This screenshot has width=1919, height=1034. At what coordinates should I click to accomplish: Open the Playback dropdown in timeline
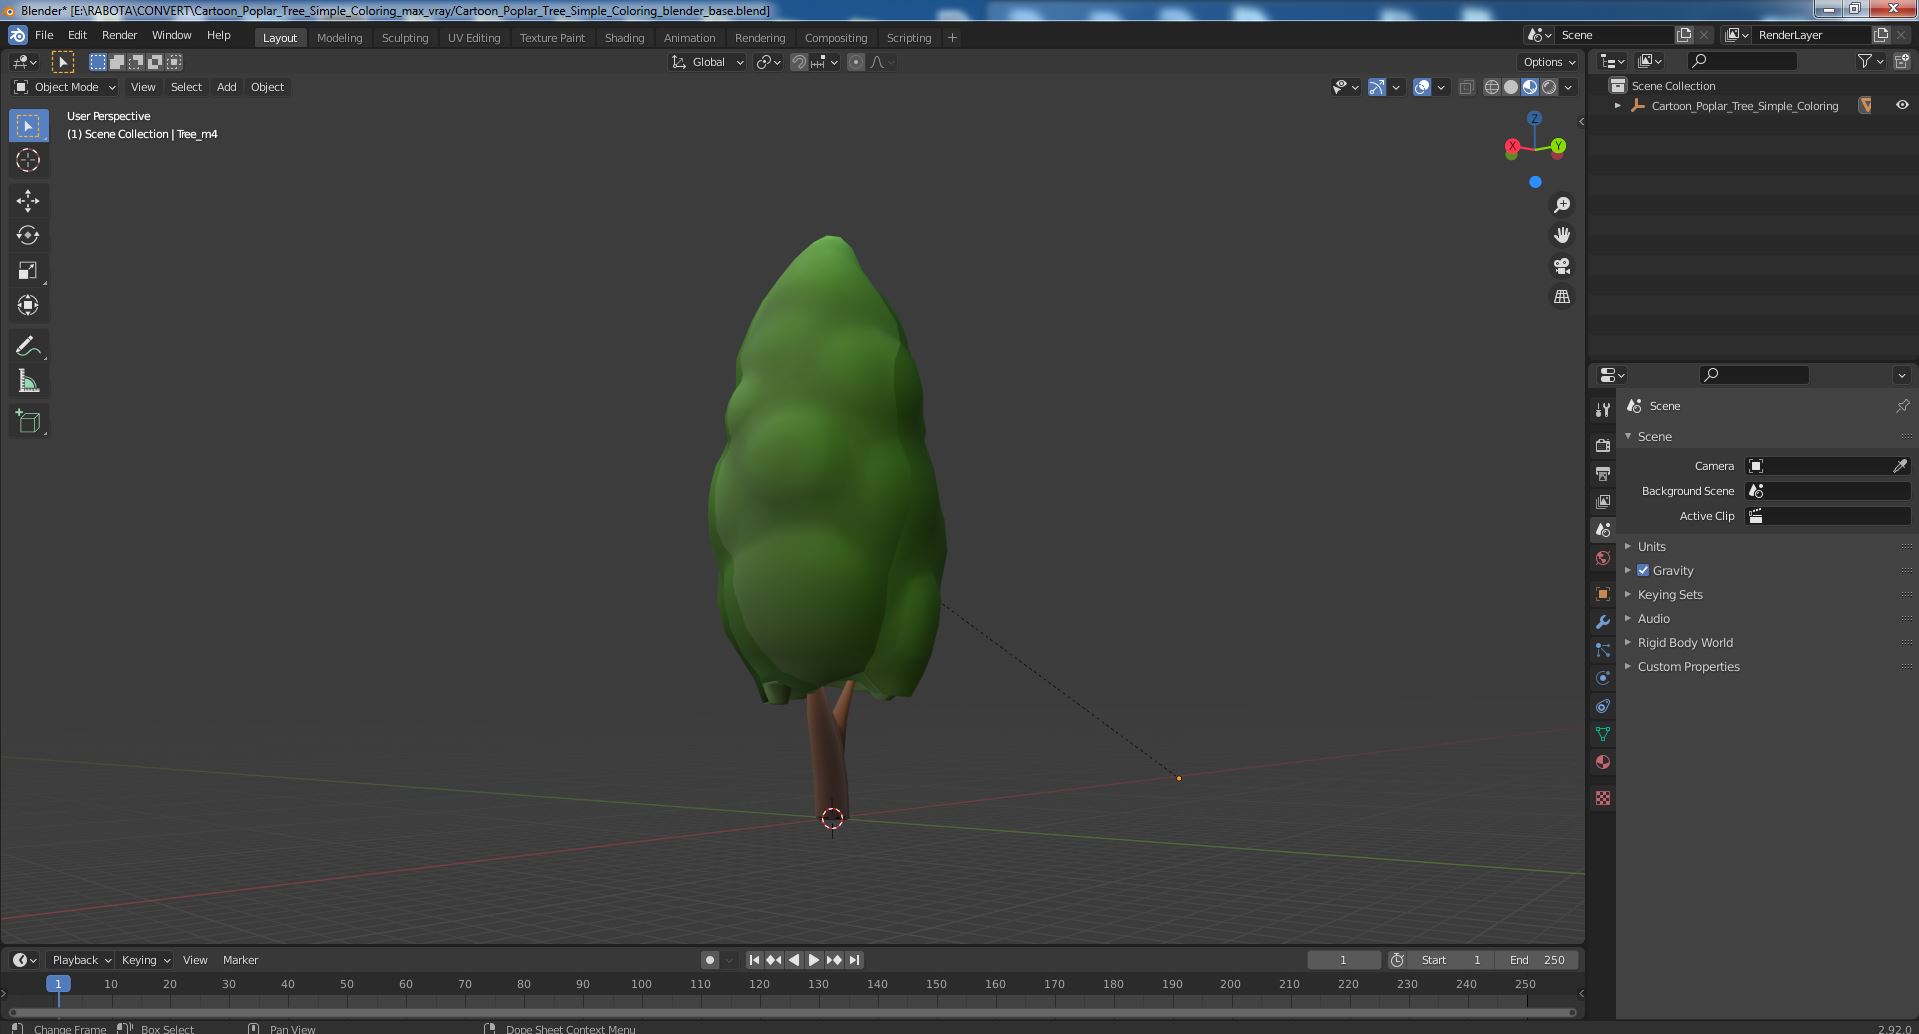(x=80, y=960)
